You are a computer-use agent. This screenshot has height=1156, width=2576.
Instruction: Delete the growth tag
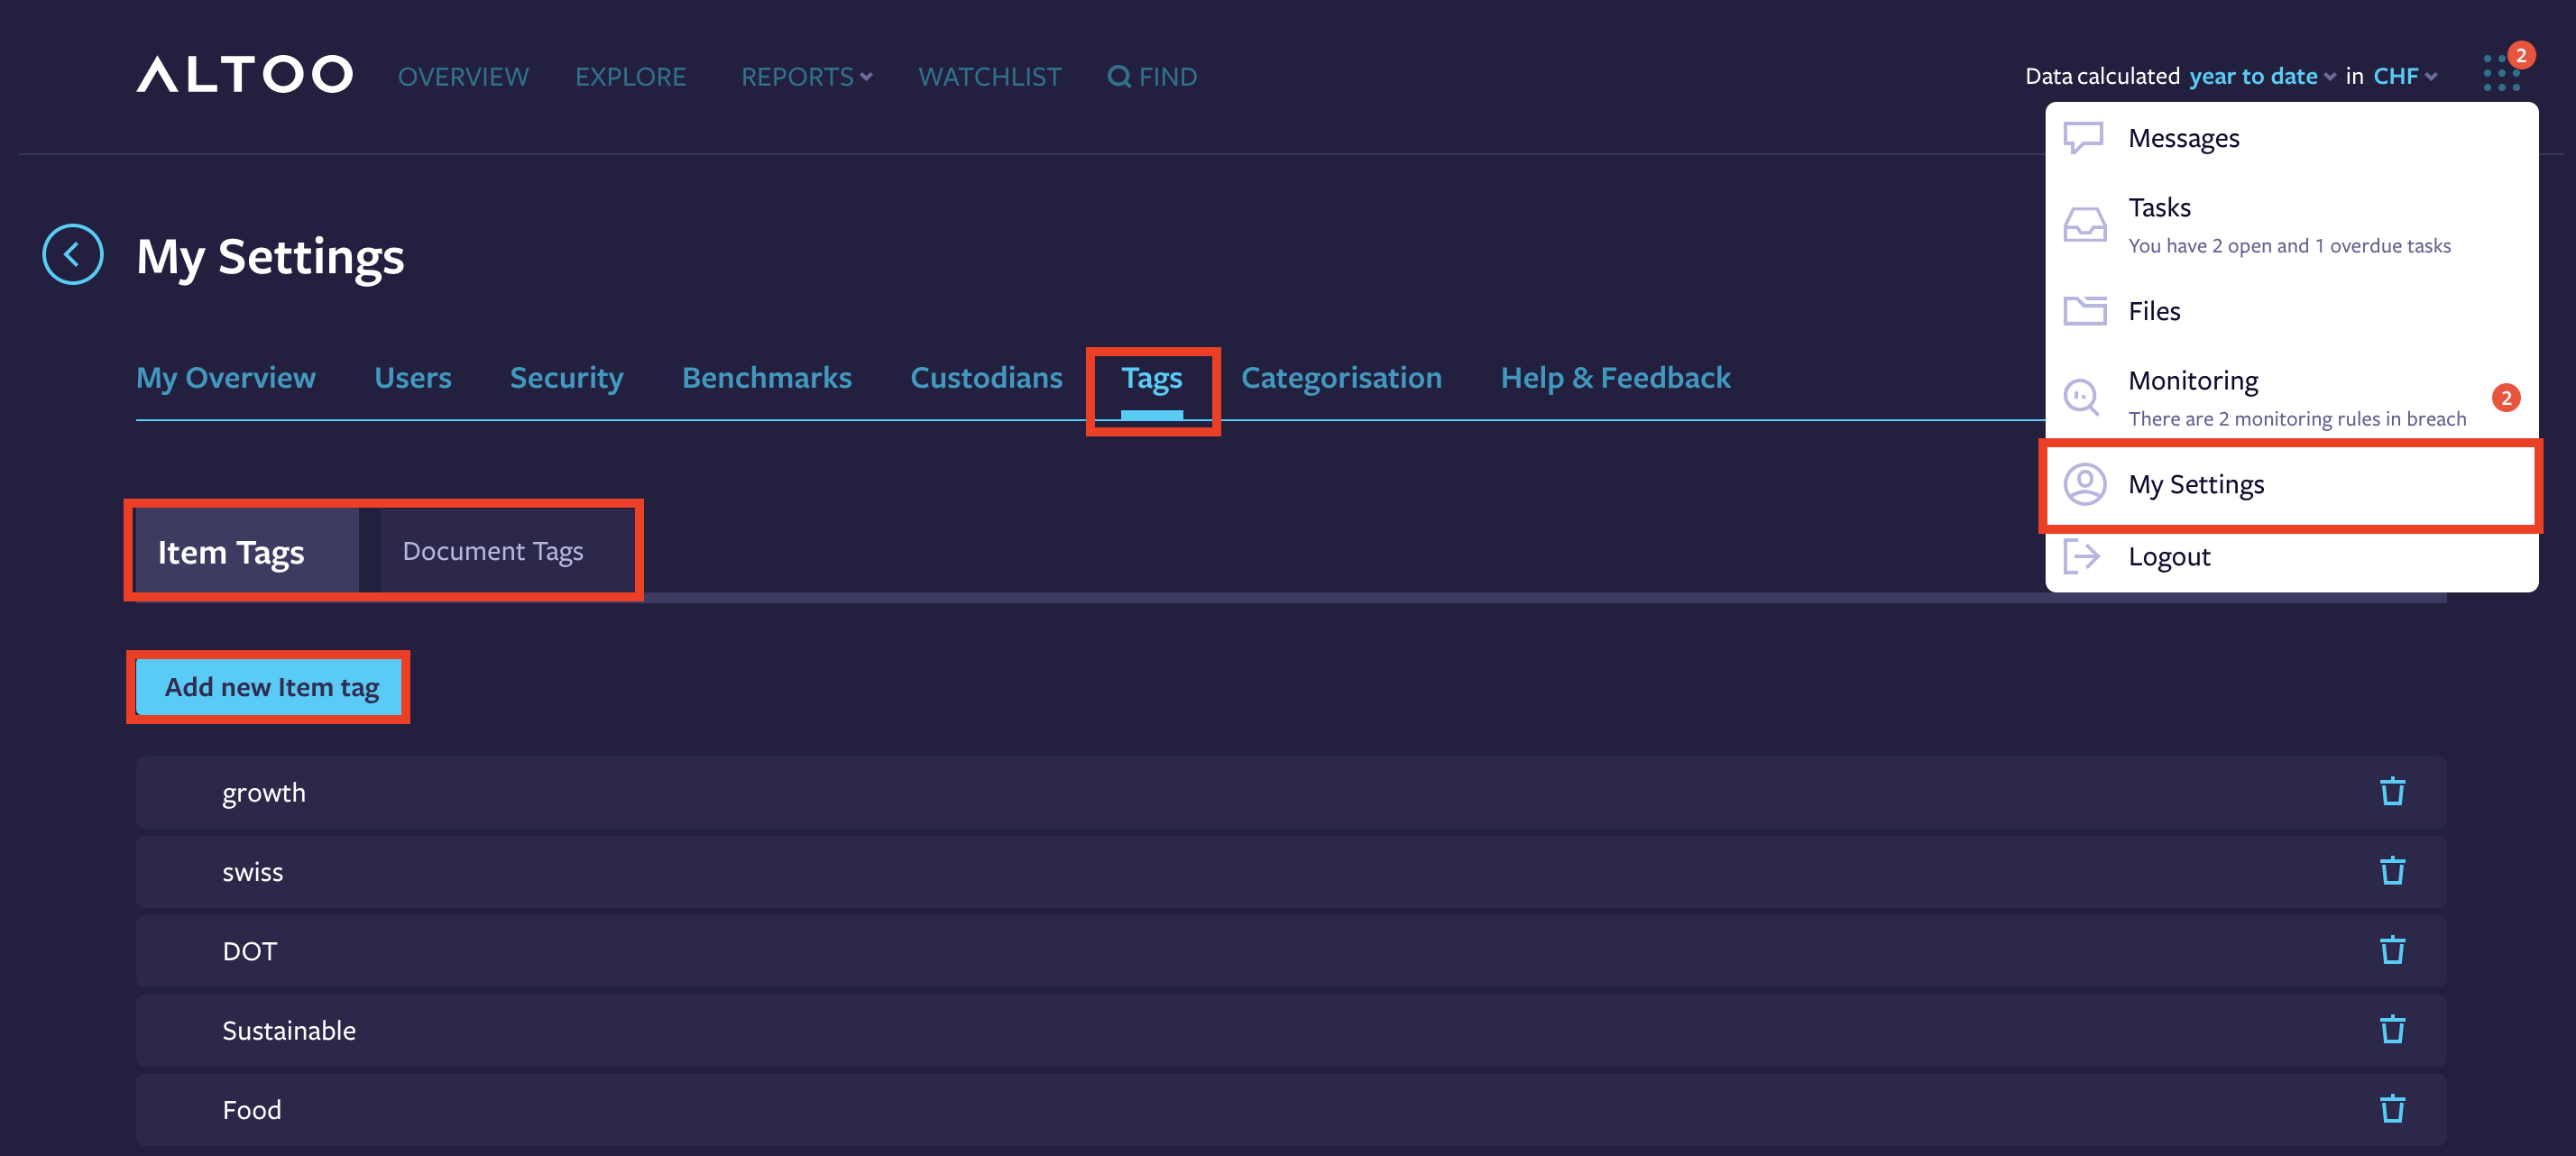(x=2392, y=791)
